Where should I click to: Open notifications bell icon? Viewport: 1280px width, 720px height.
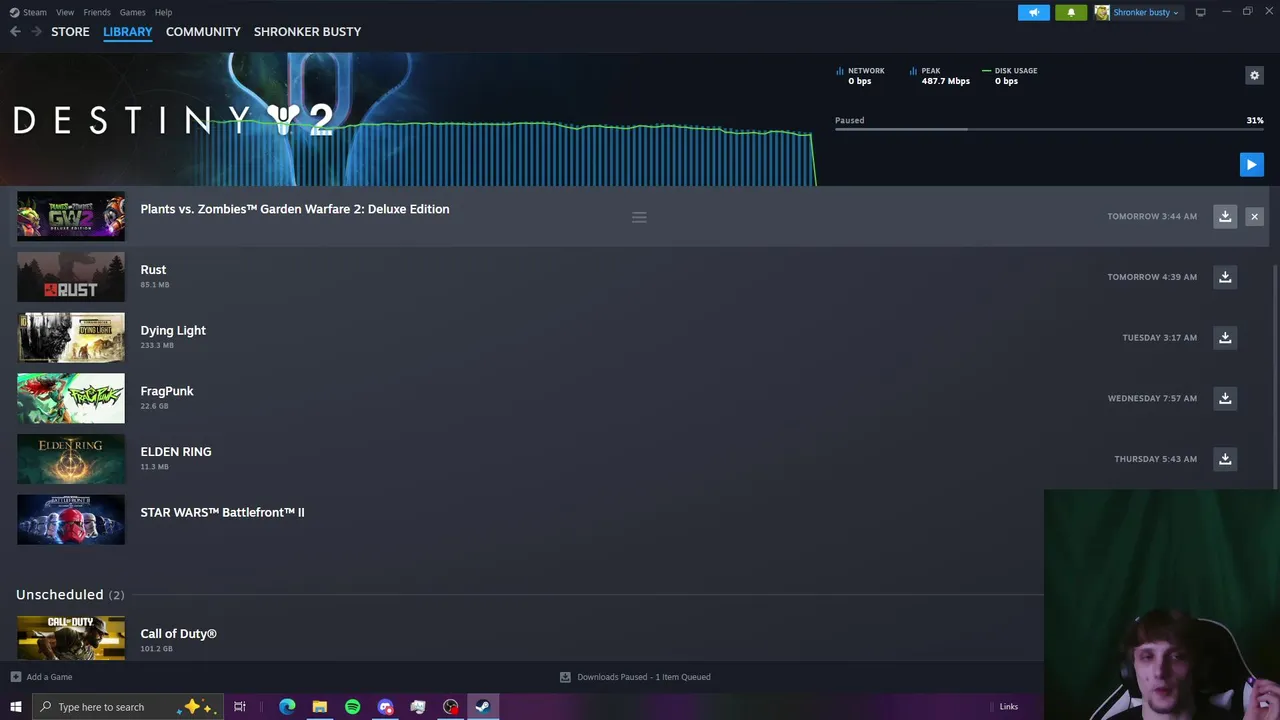tap(1071, 12)
